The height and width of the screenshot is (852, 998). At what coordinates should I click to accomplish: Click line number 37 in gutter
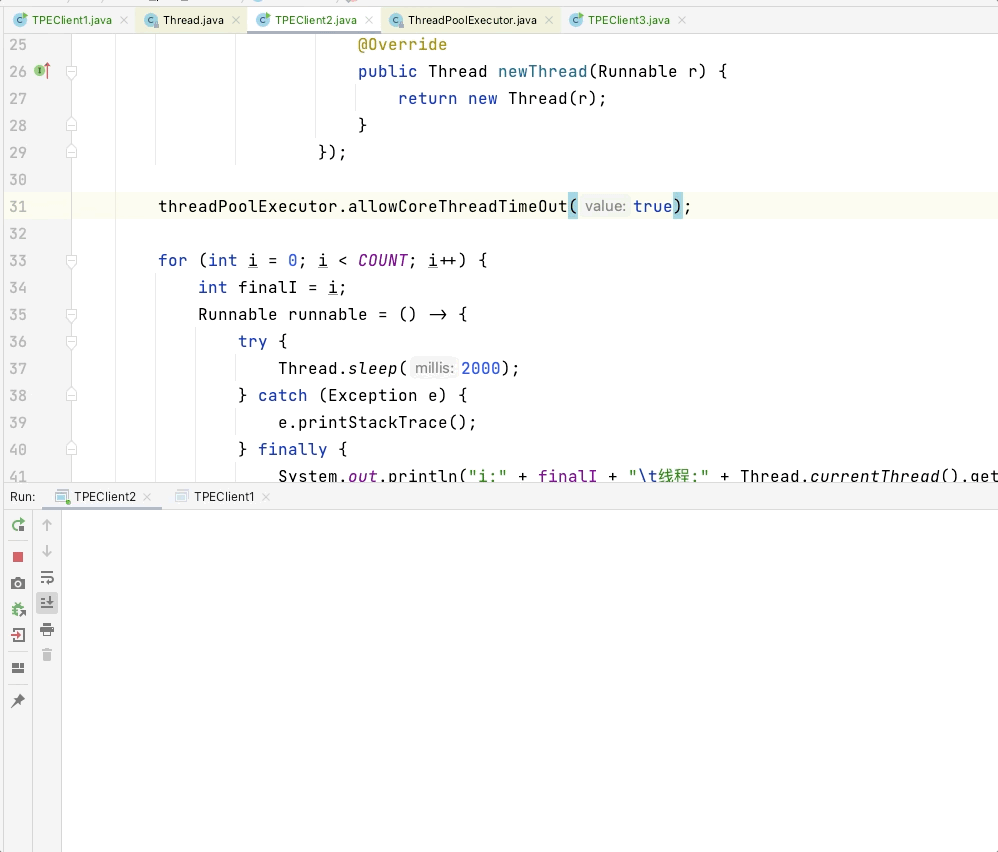click(x=18, y=369)
